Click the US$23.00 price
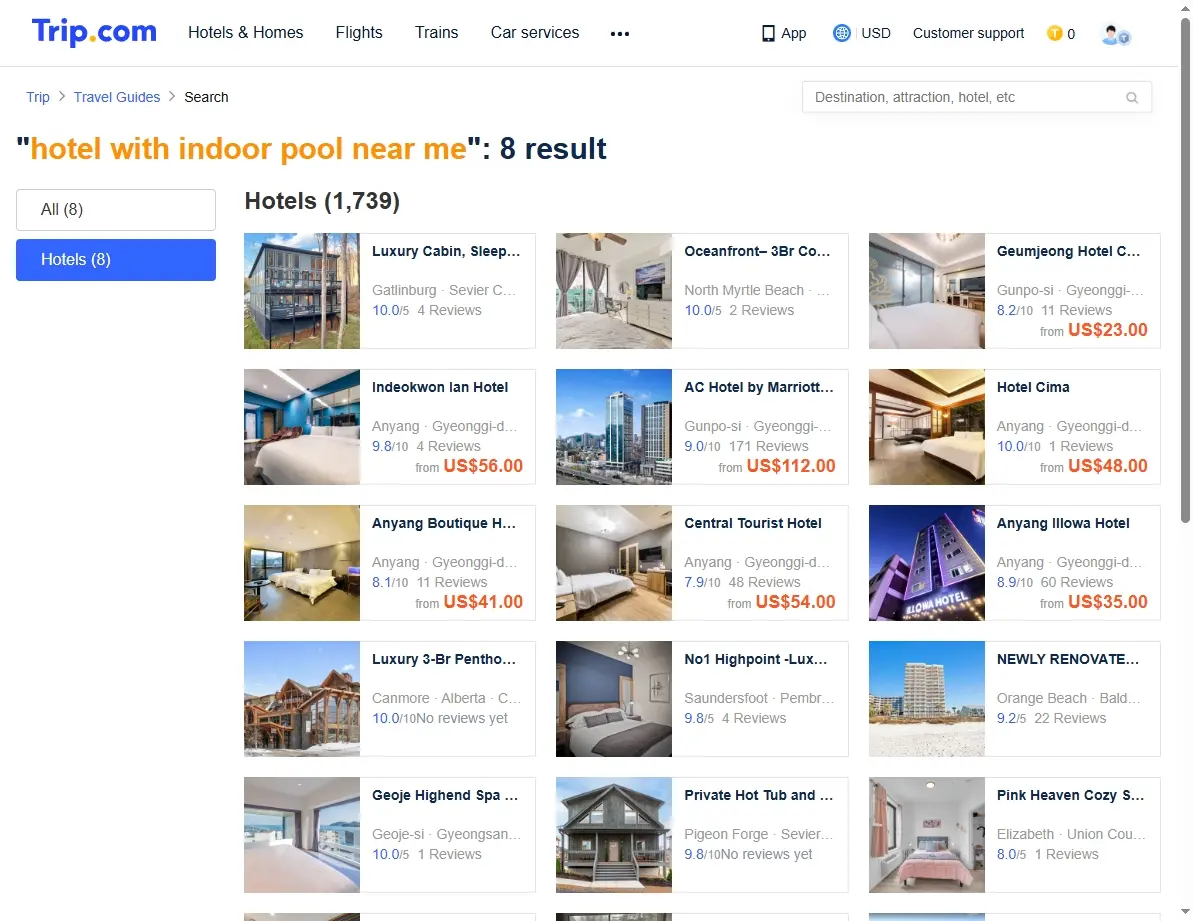This screenshot has height=921, width=1193. coord(1108,330)
